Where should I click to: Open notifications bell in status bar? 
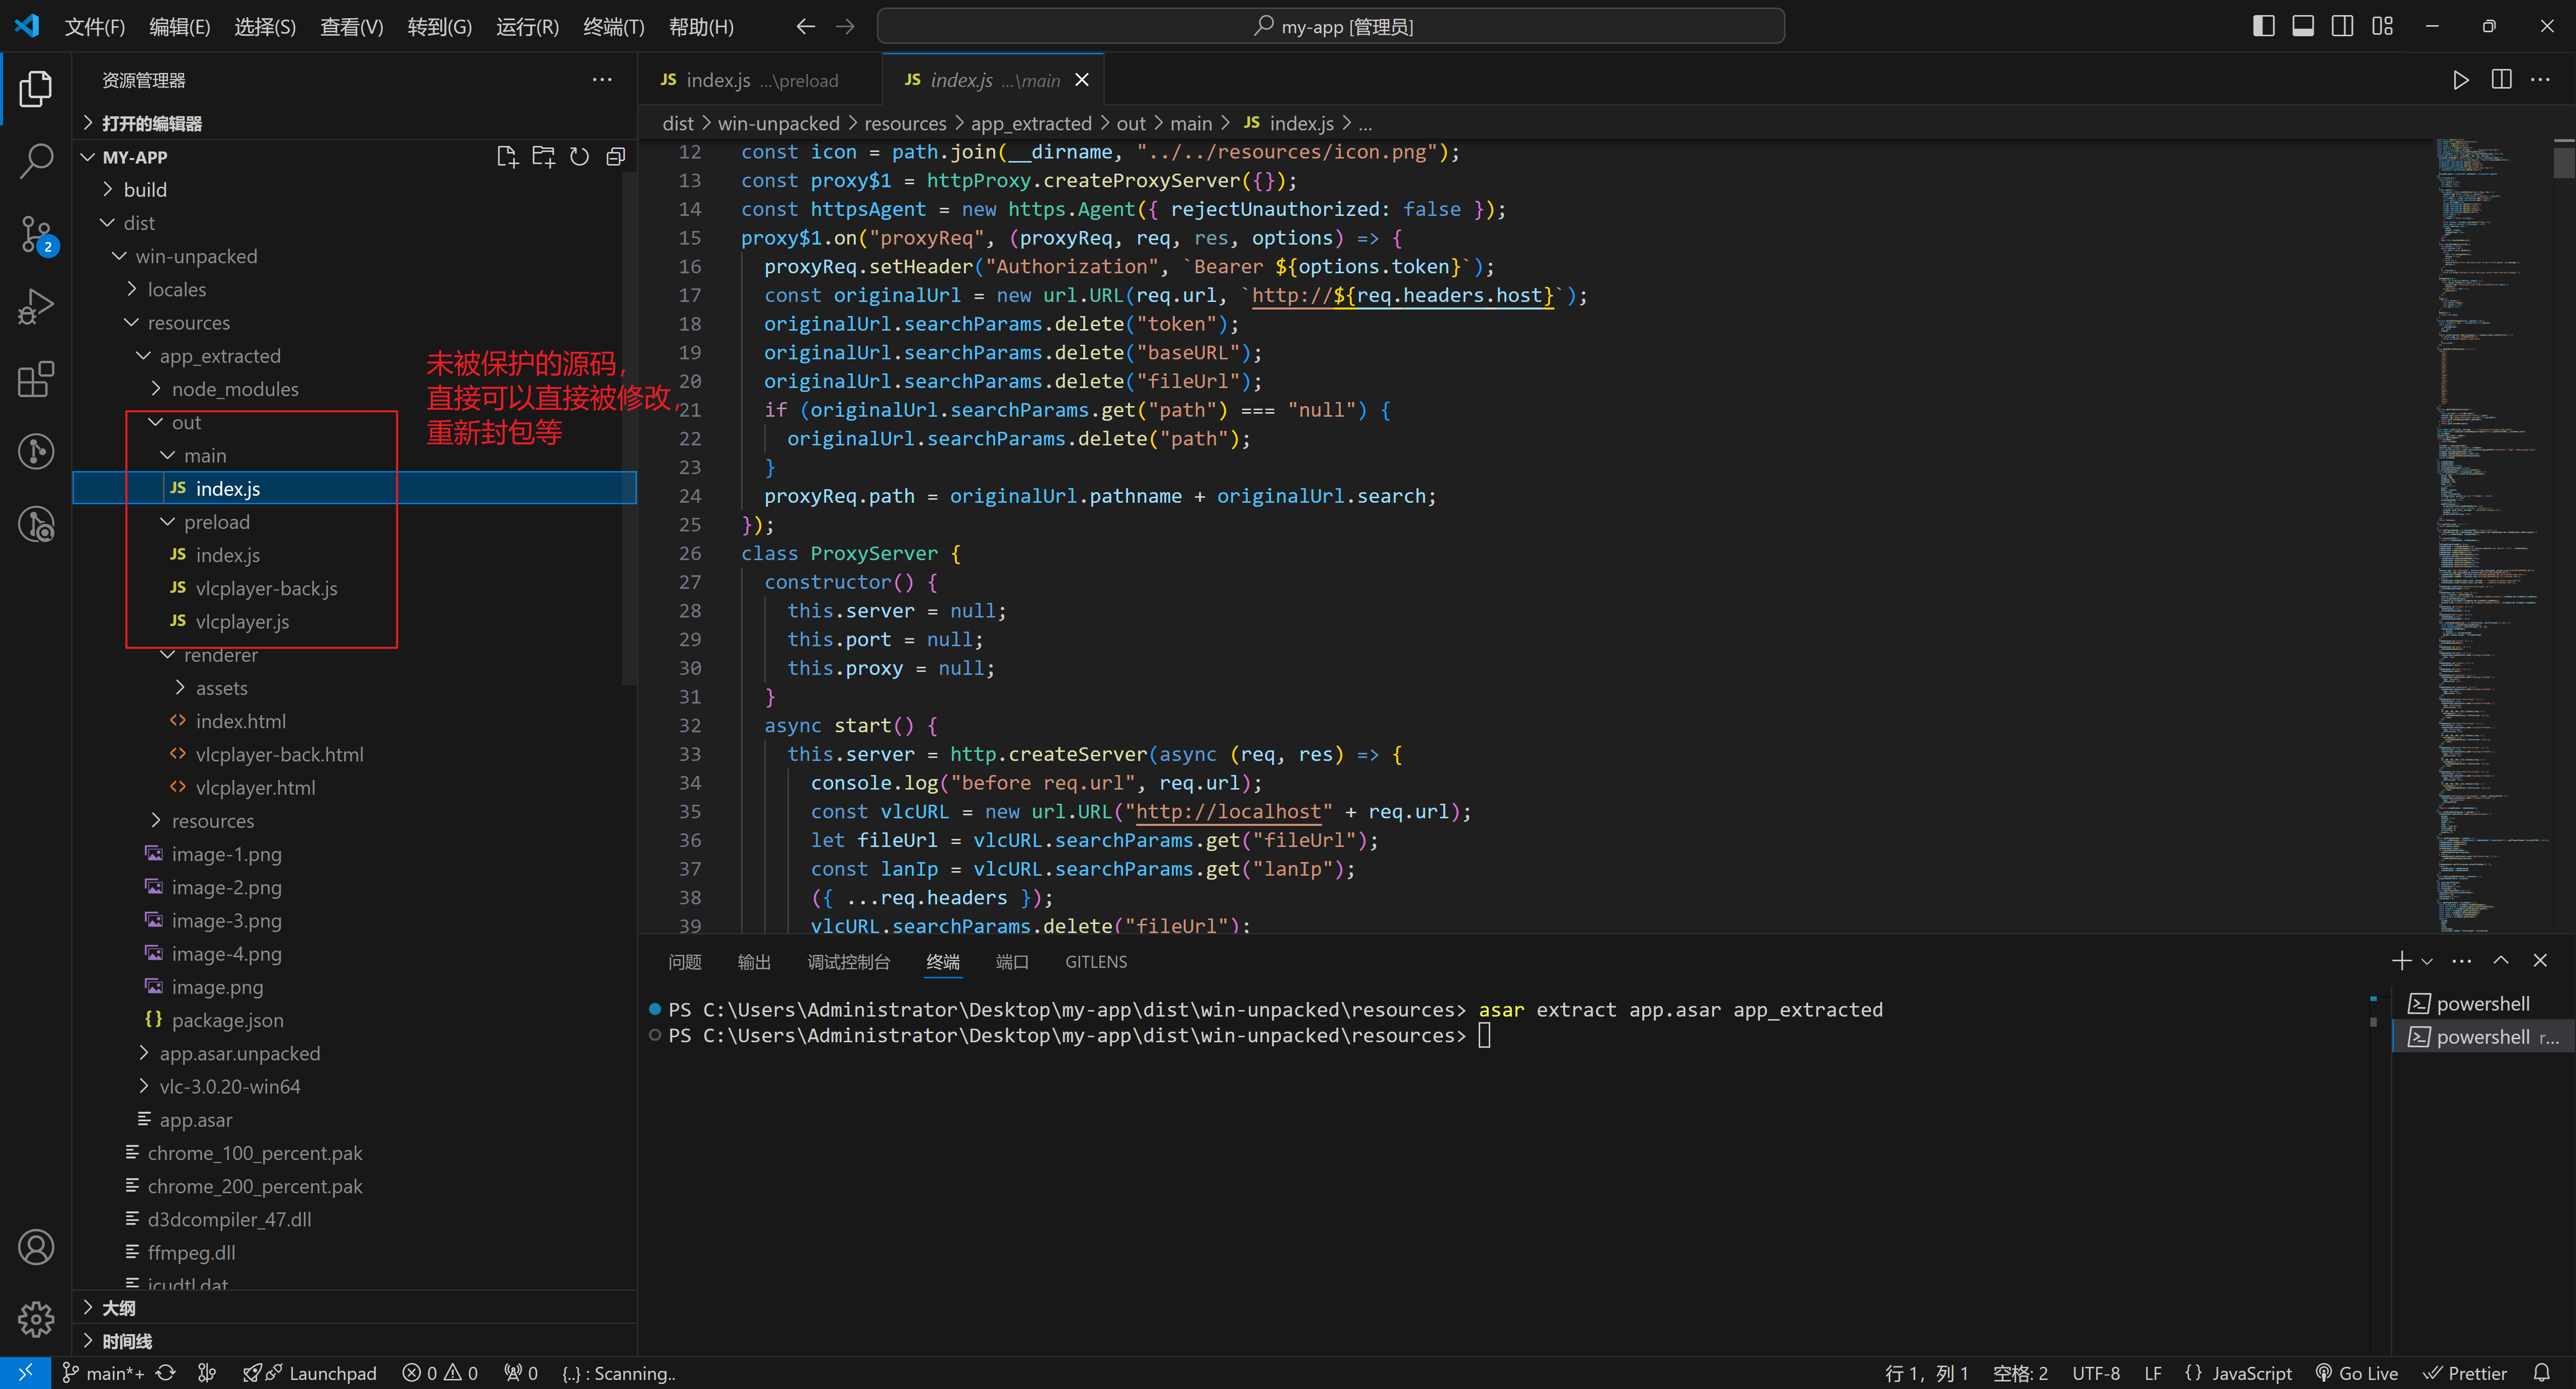(x=2541, y=1373)
